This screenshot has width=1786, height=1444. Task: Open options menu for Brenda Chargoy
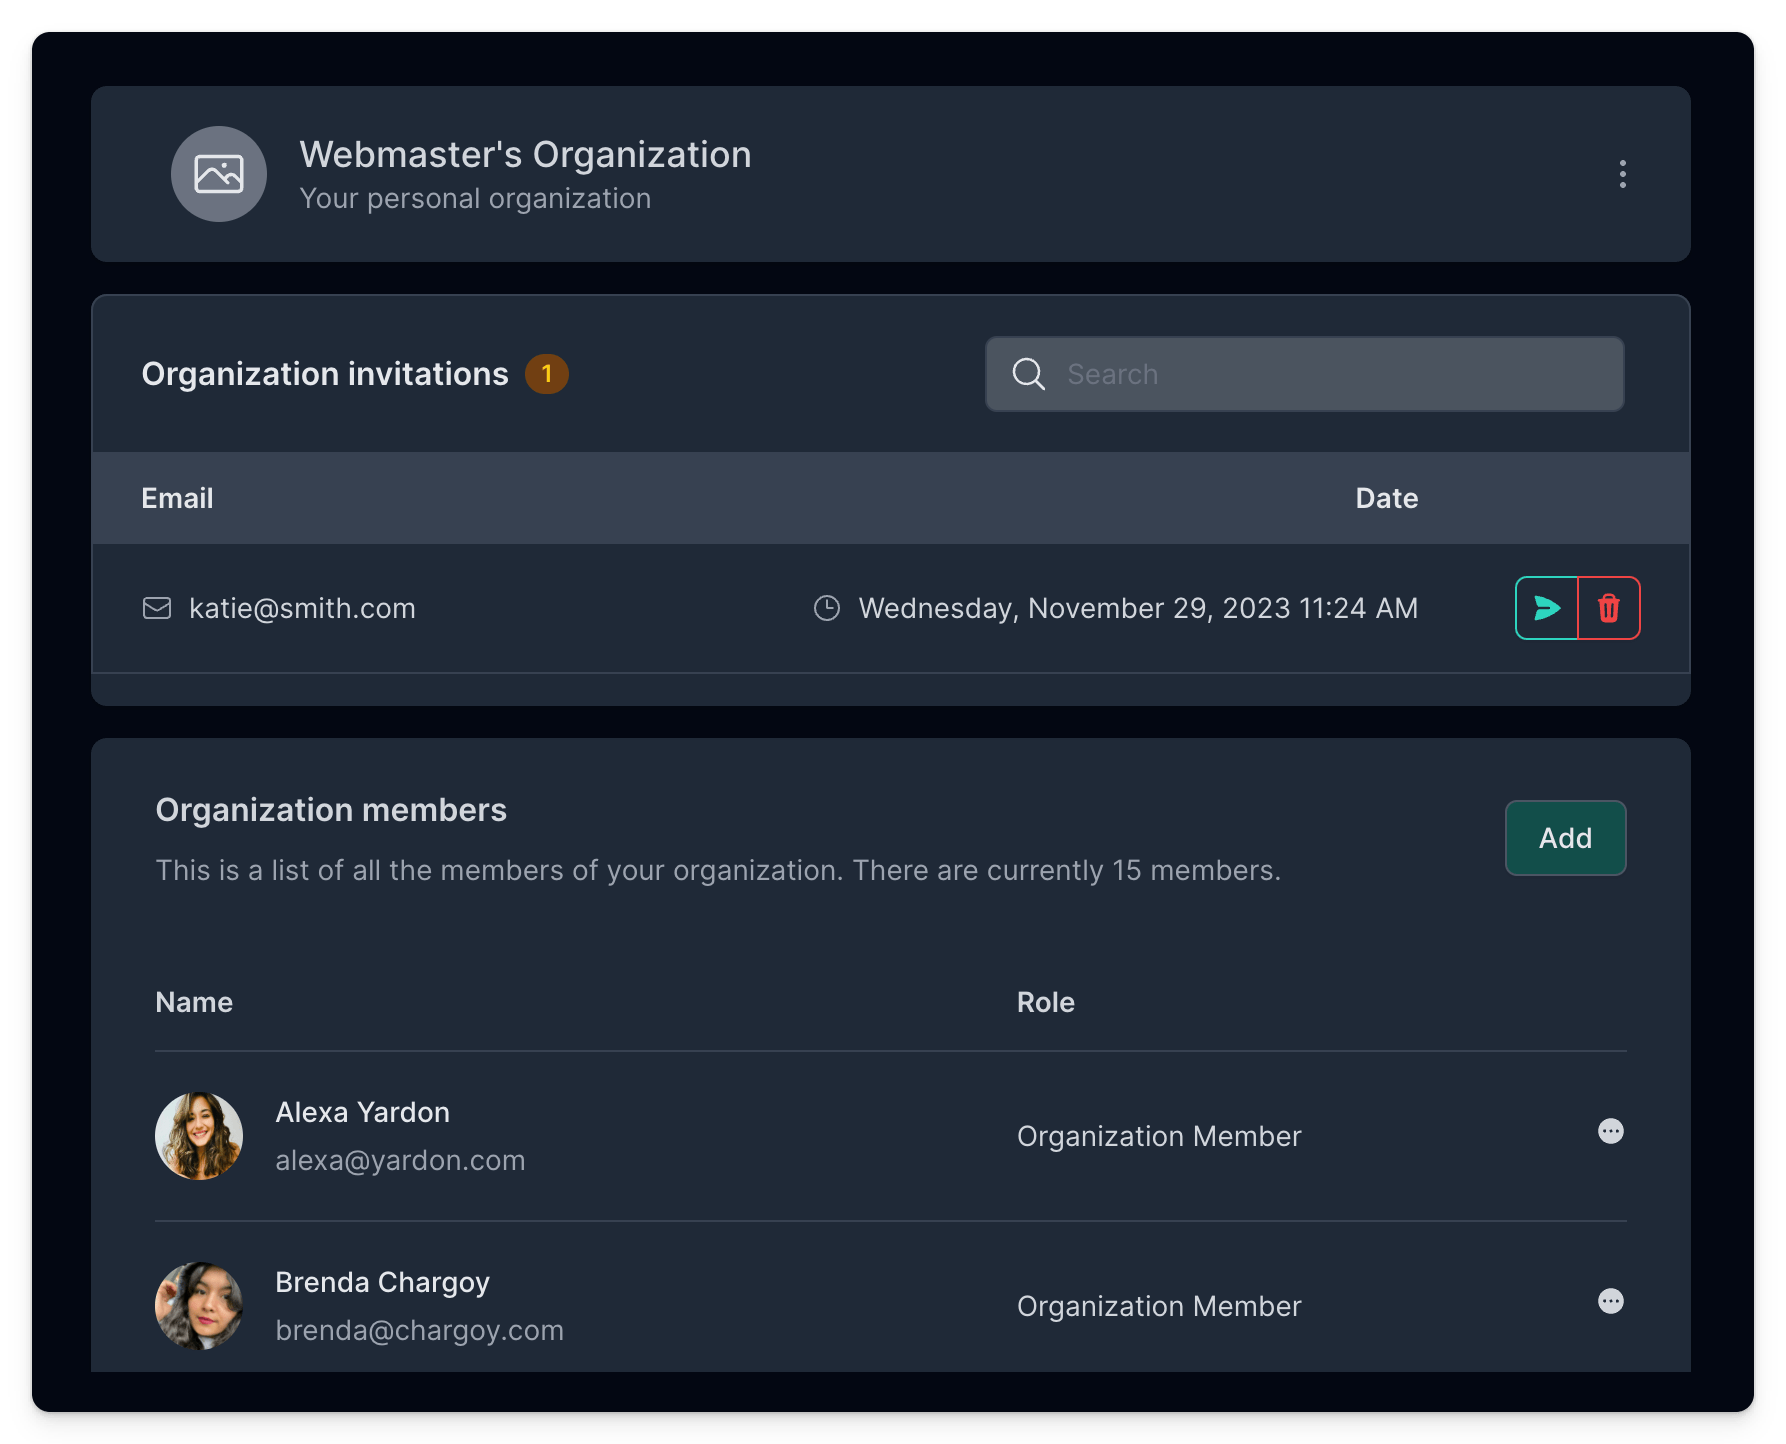coord(1610,1301)
